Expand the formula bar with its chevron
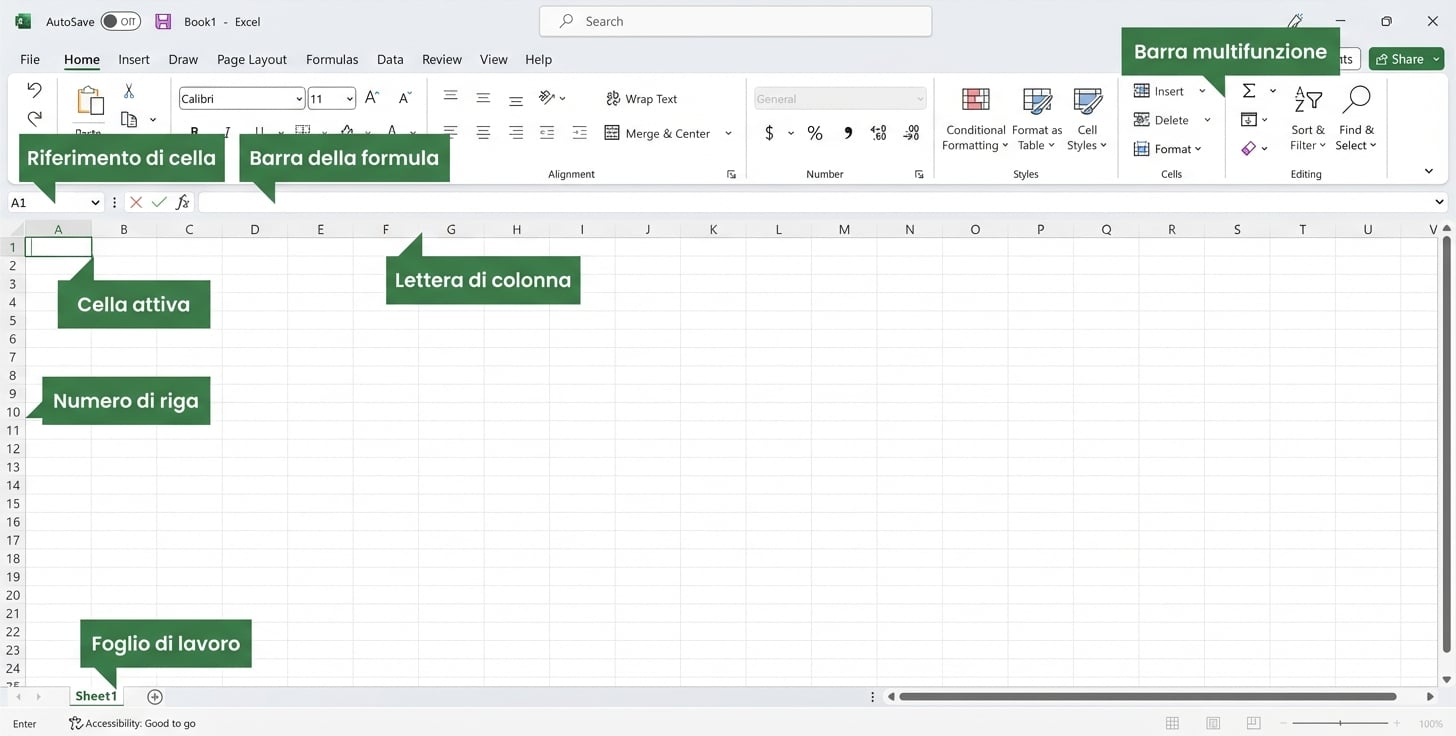Viewport: 1456px width, 736px height. tap(1439, 202)
